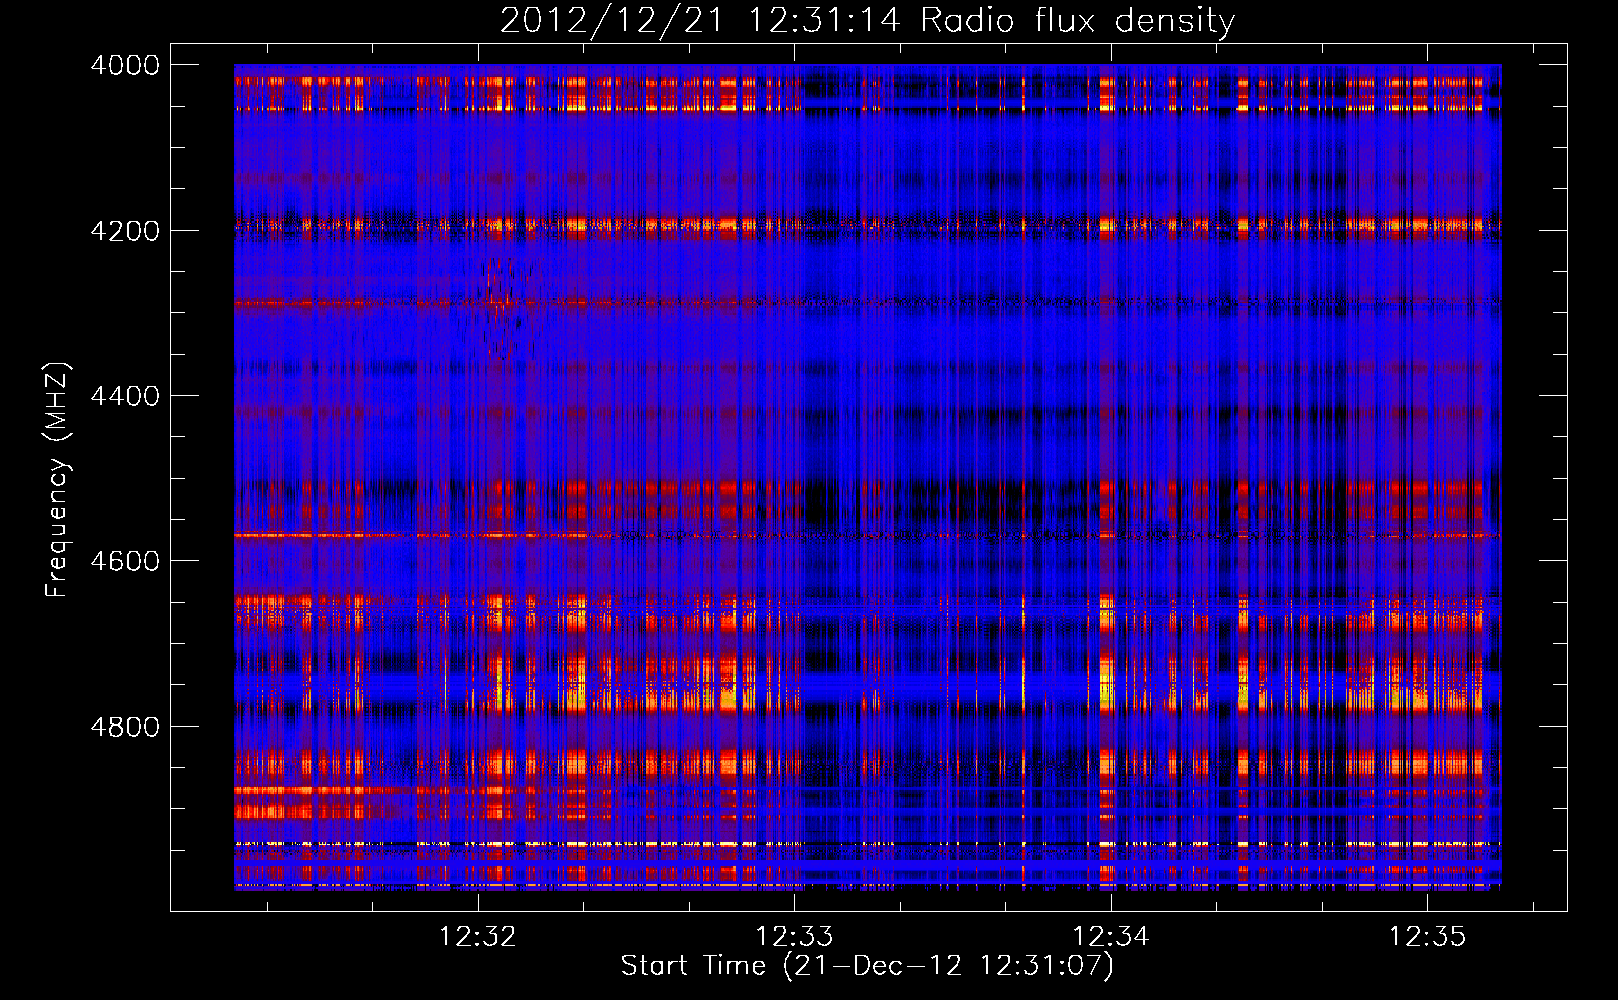The height and width of the screenshot is (1000, 1618).
Task: Select the 4000 frequency tick label
Action: click(124, 65)
